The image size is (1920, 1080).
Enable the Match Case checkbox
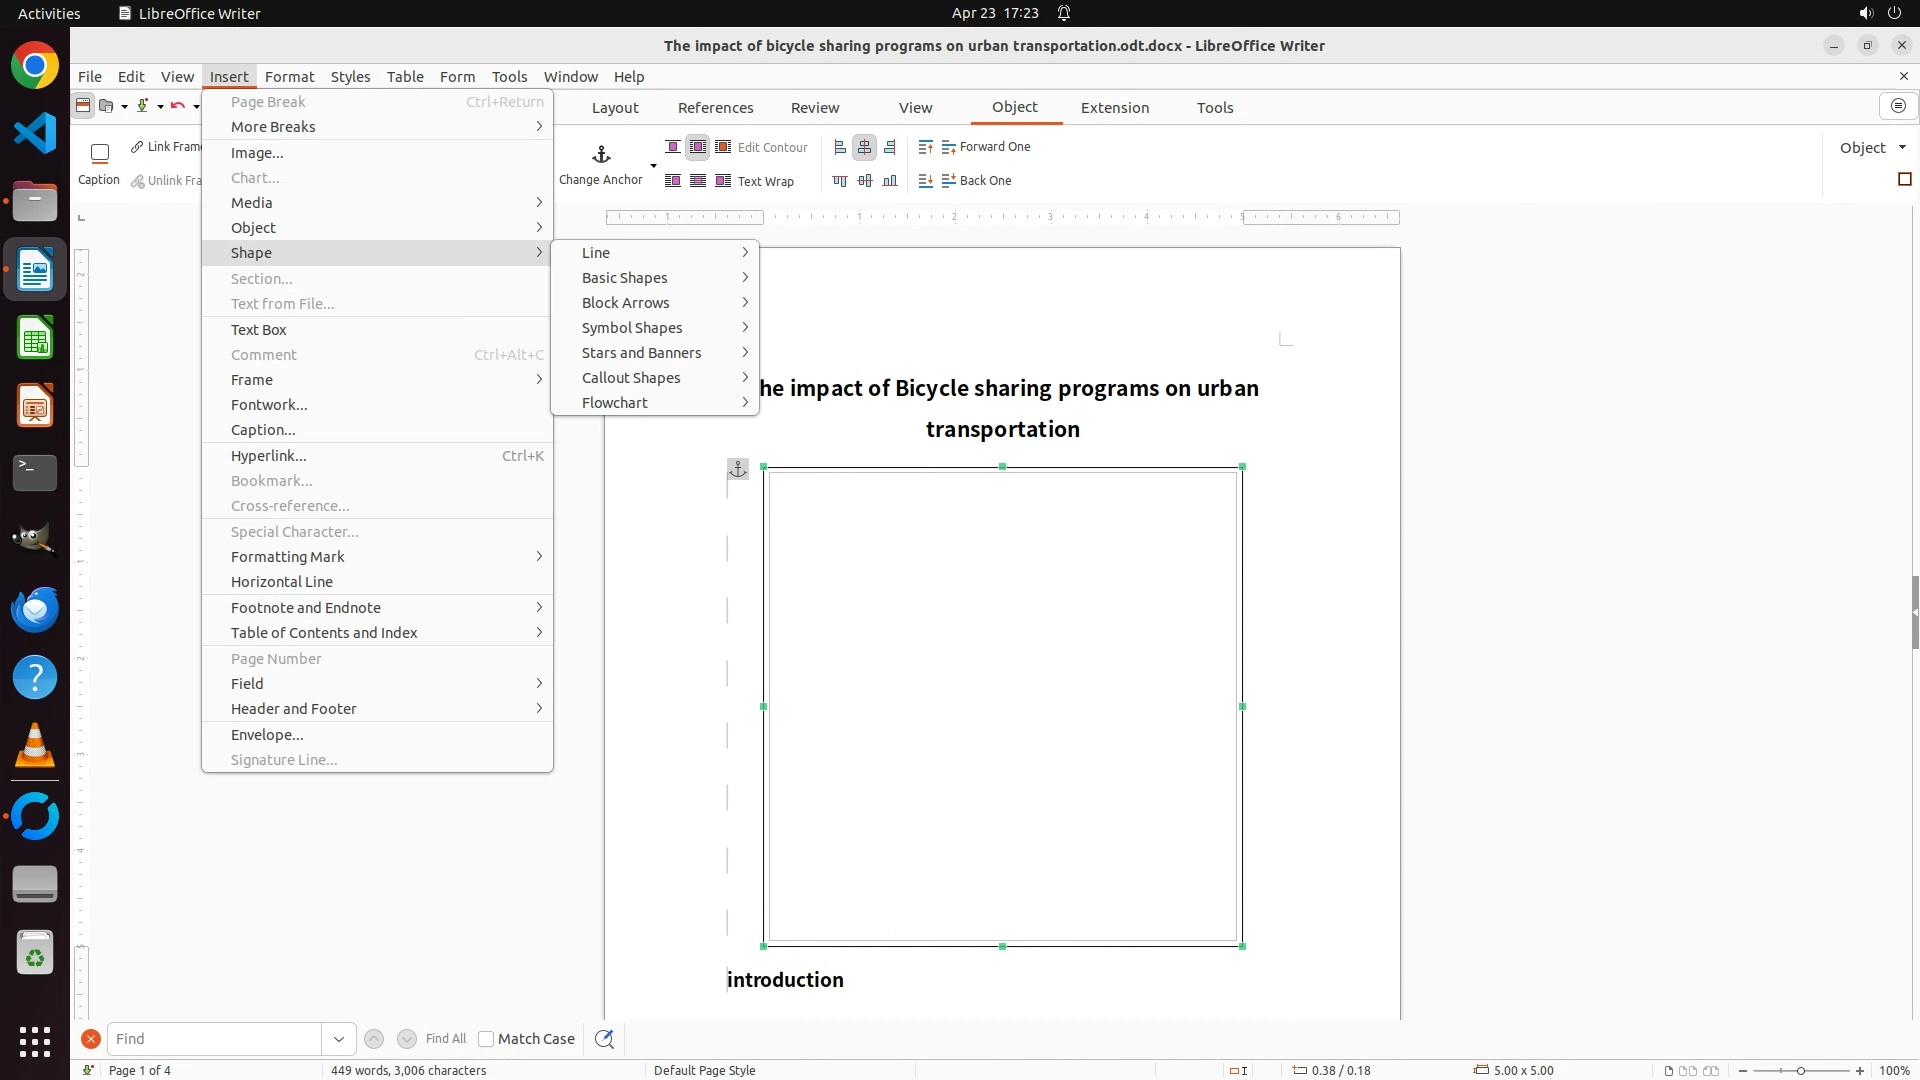(486, 1039)
